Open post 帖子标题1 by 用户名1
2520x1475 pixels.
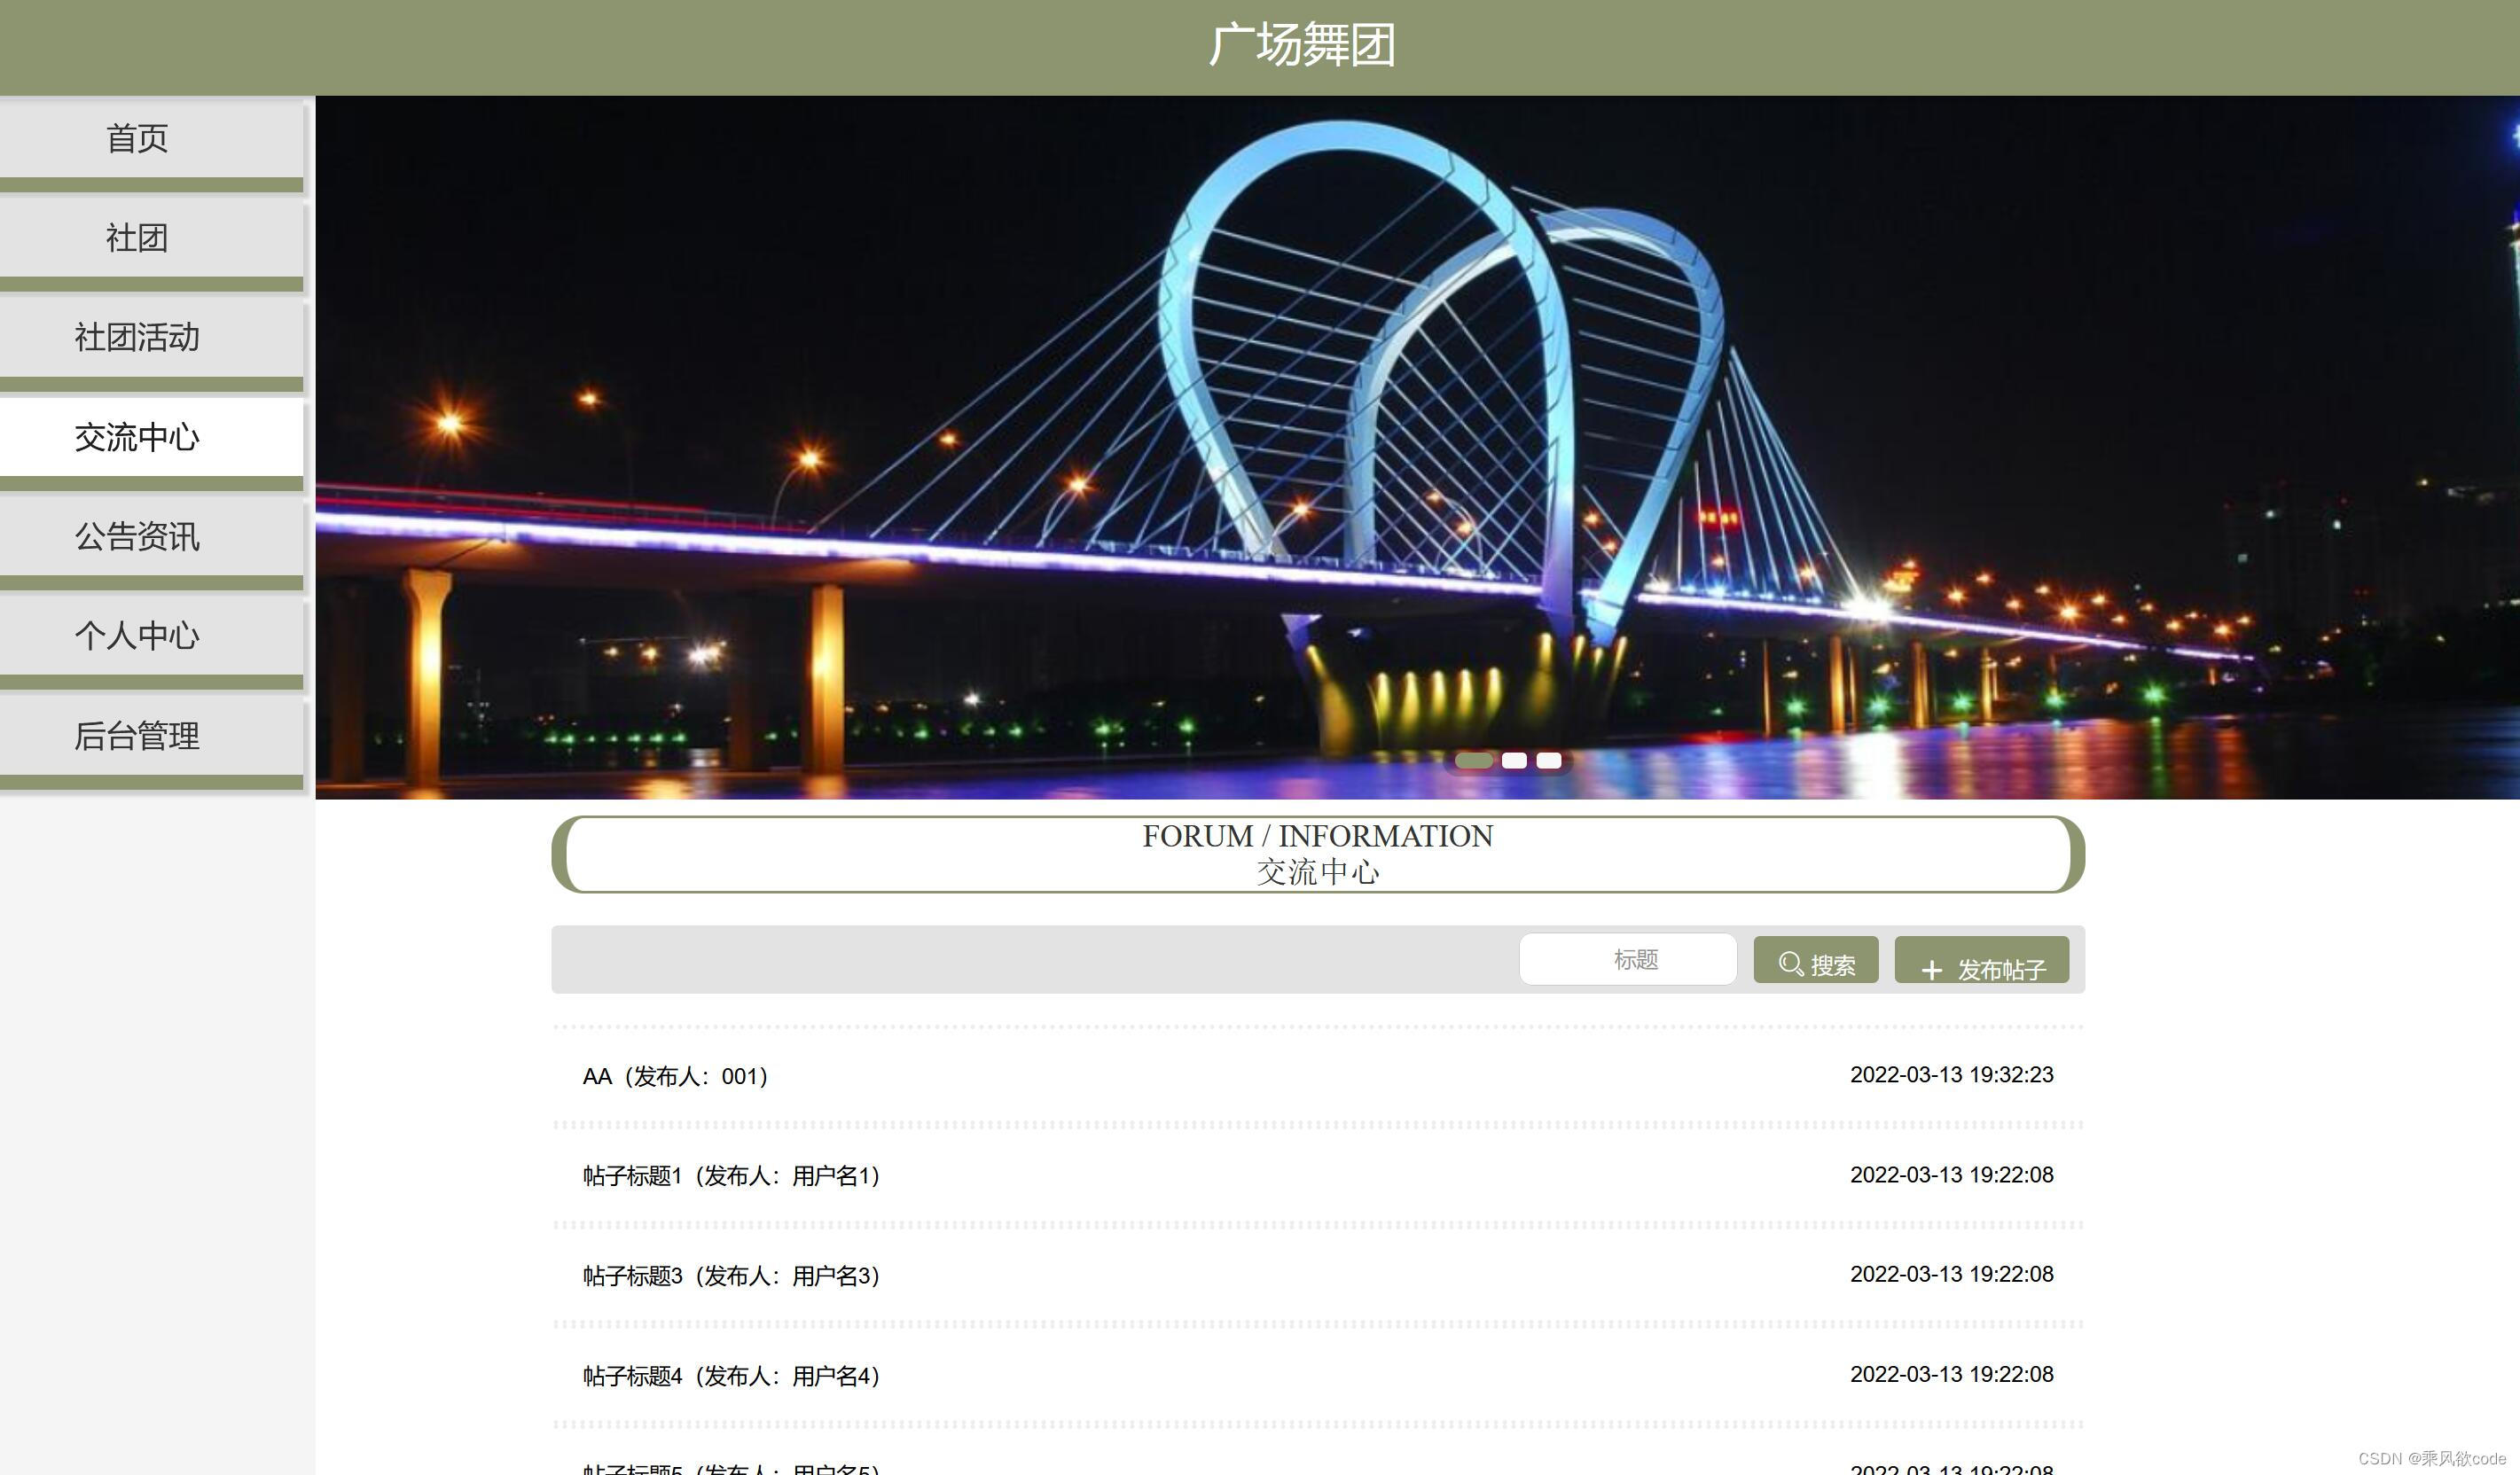click(x=731, y=1176)
